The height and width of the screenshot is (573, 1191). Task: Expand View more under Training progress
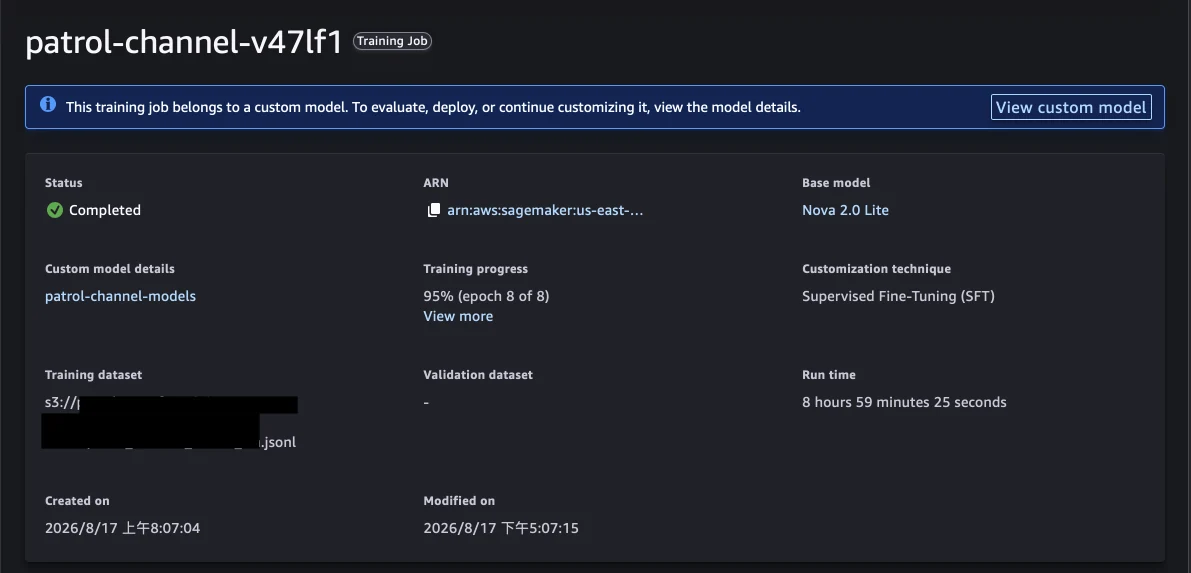click(x=458, y=316)
